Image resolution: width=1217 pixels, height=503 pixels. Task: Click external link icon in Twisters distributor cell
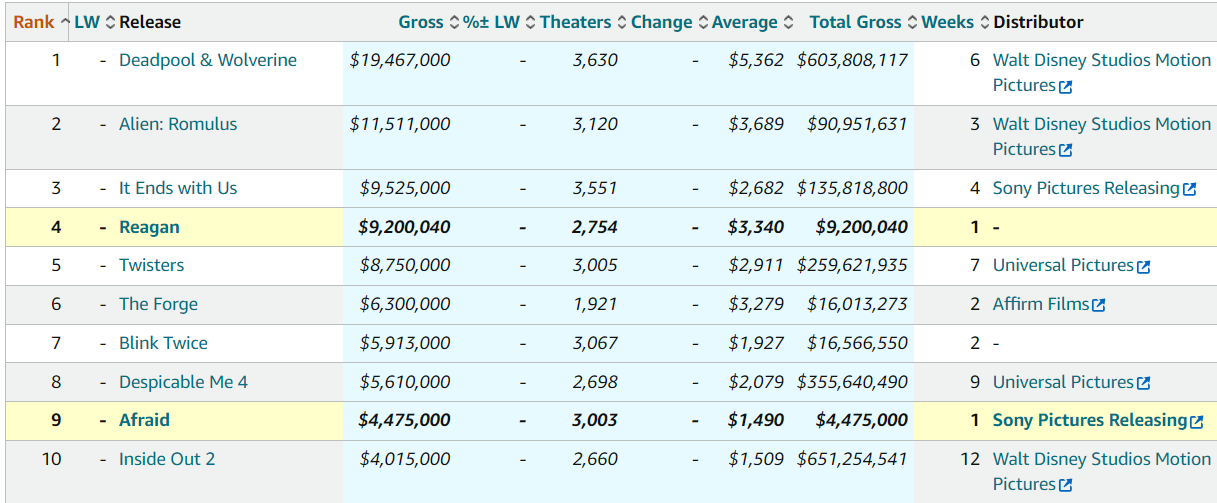1144,267
